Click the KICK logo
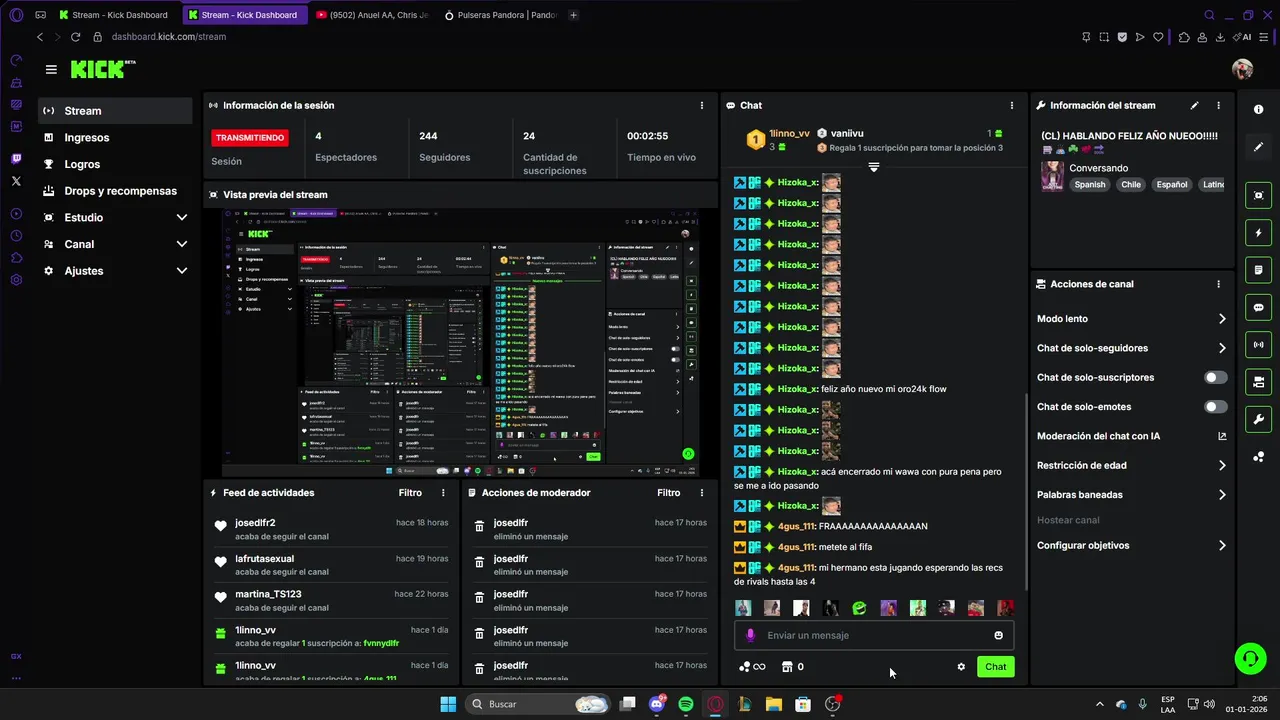 103,69
